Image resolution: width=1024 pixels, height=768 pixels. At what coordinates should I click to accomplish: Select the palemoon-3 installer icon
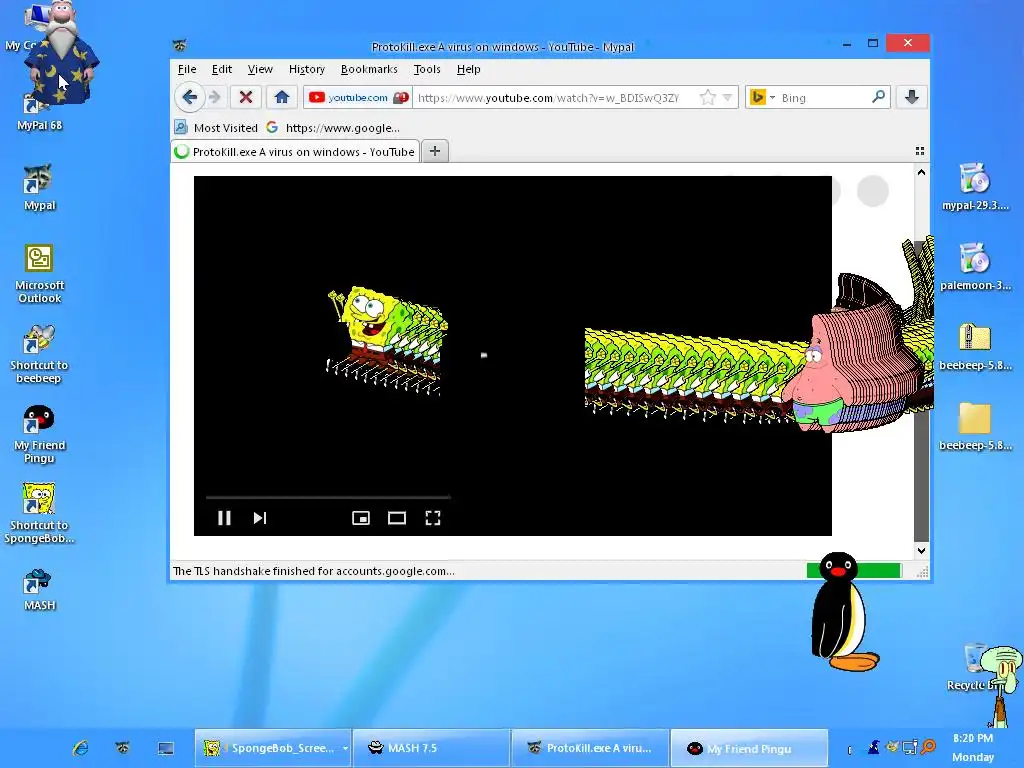(975, 267)
